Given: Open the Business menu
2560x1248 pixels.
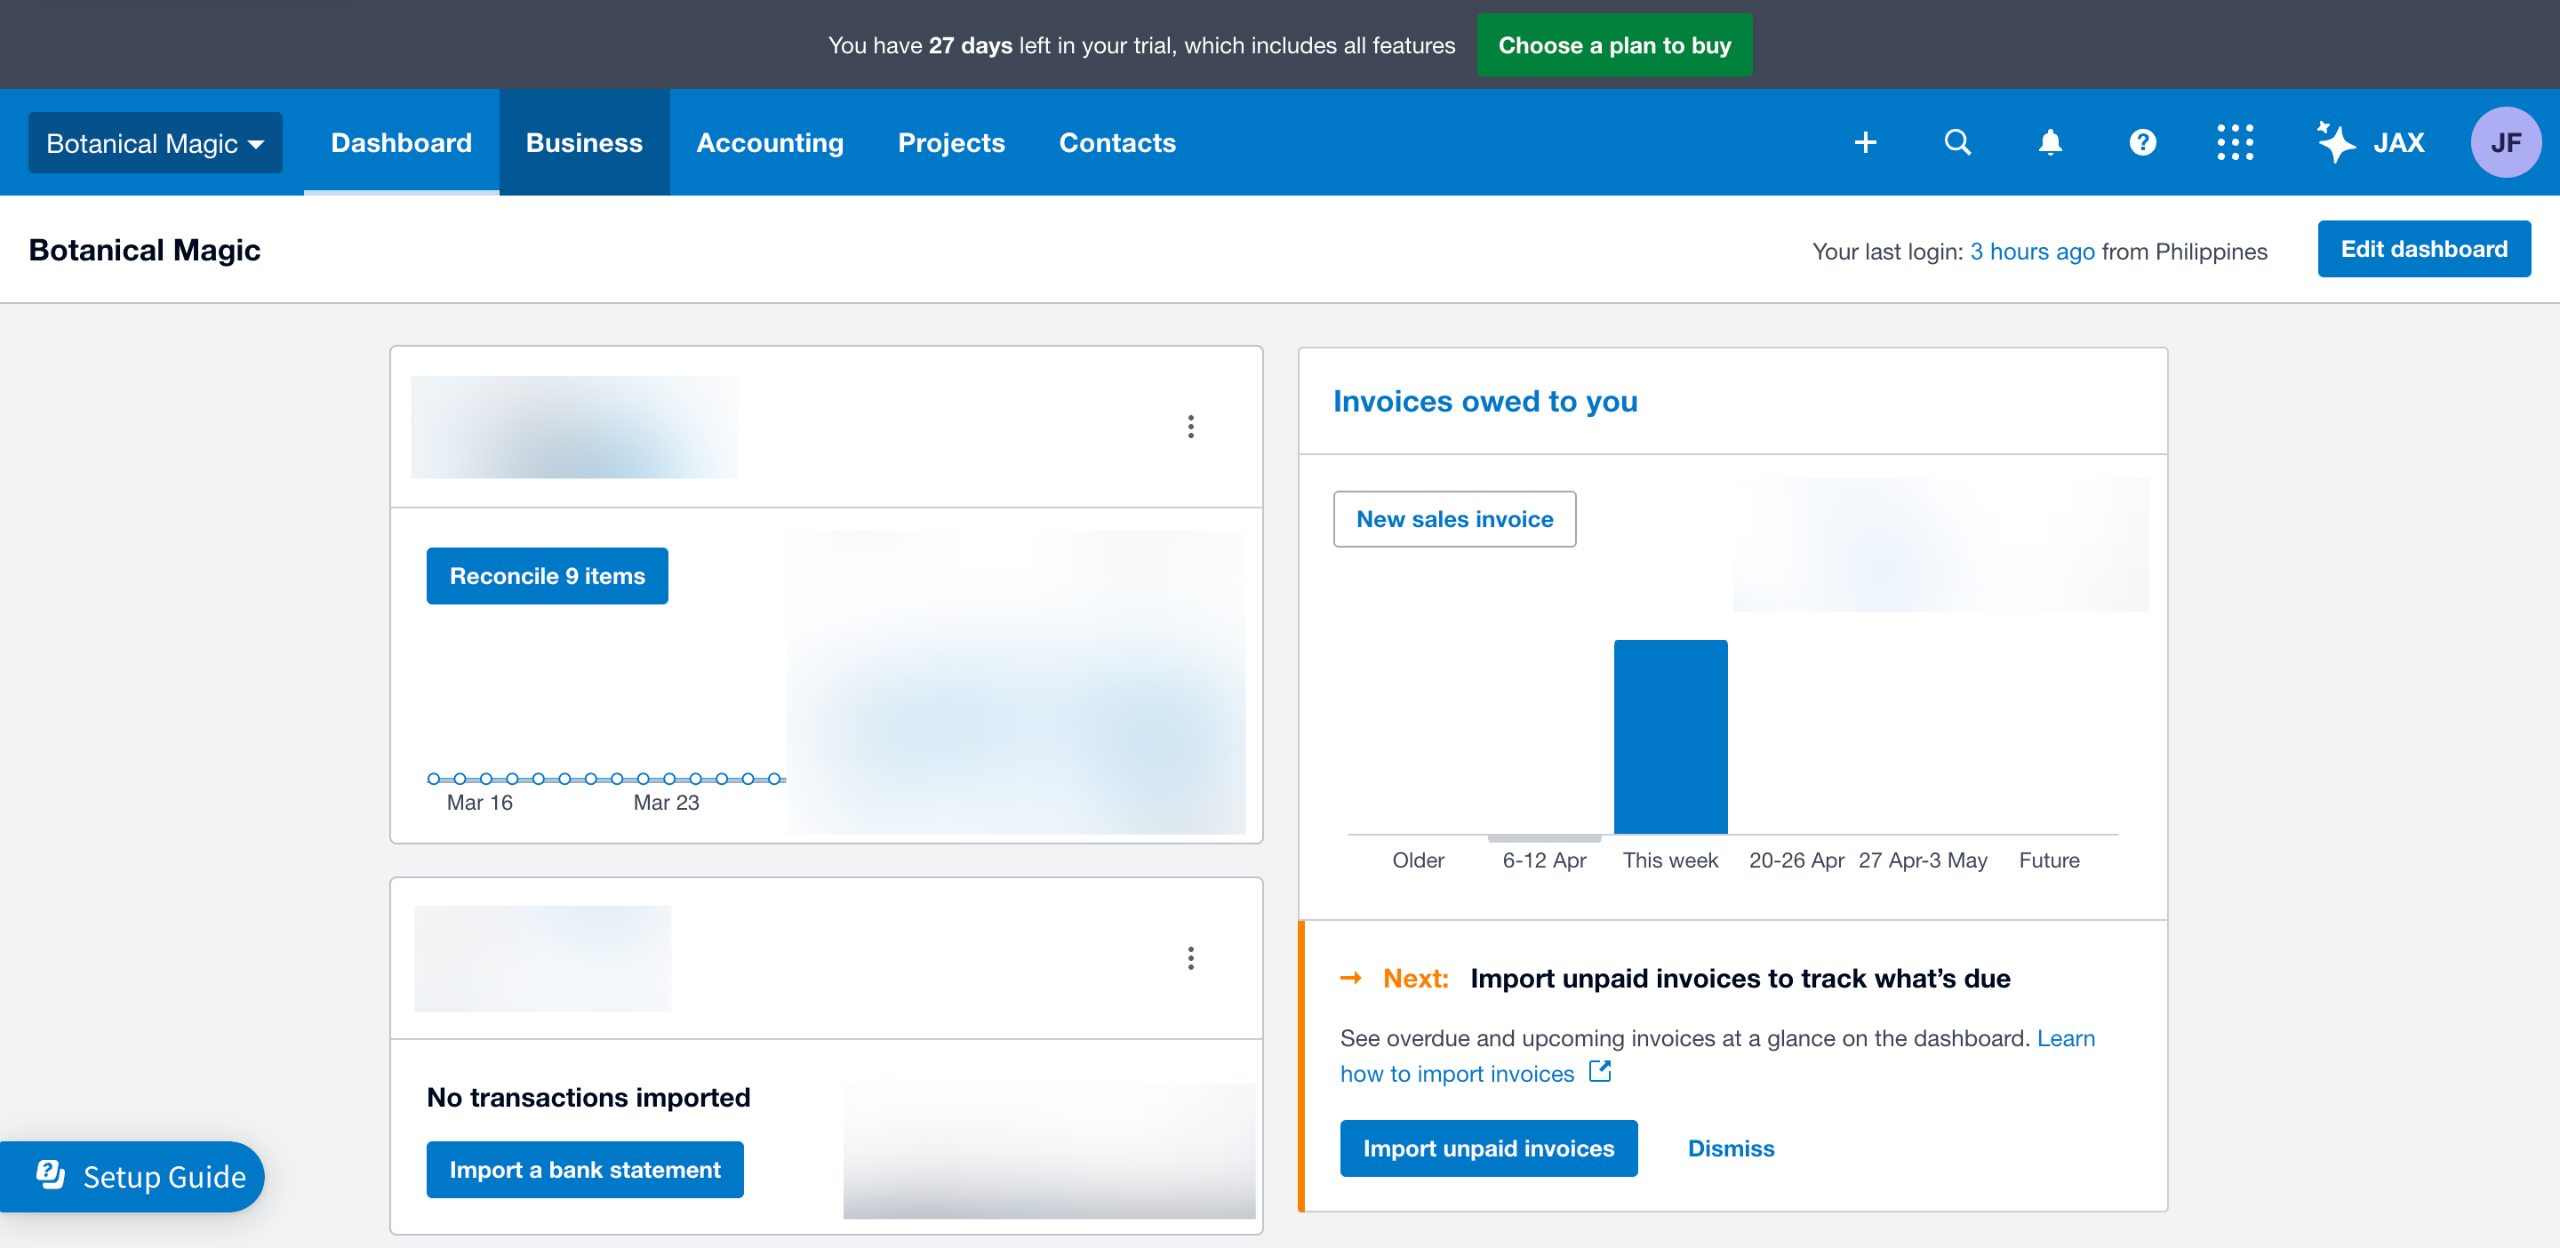Looking at the screenshot, I should (584, 143).
